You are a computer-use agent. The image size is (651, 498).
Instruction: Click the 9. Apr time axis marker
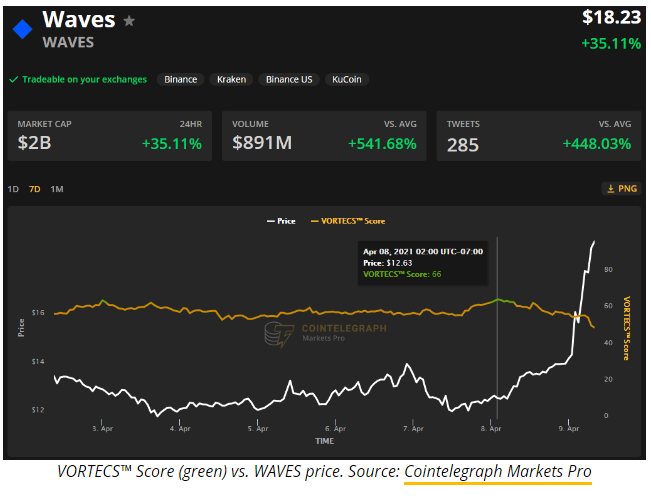click(569, 428)
